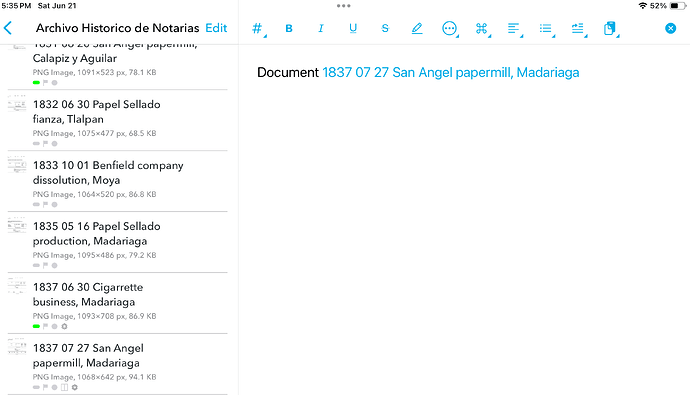Screen dimensions: 690x395
Task: Select 1832 06 30 Papel Sellado fianza item
Action: tap(117, 120)
